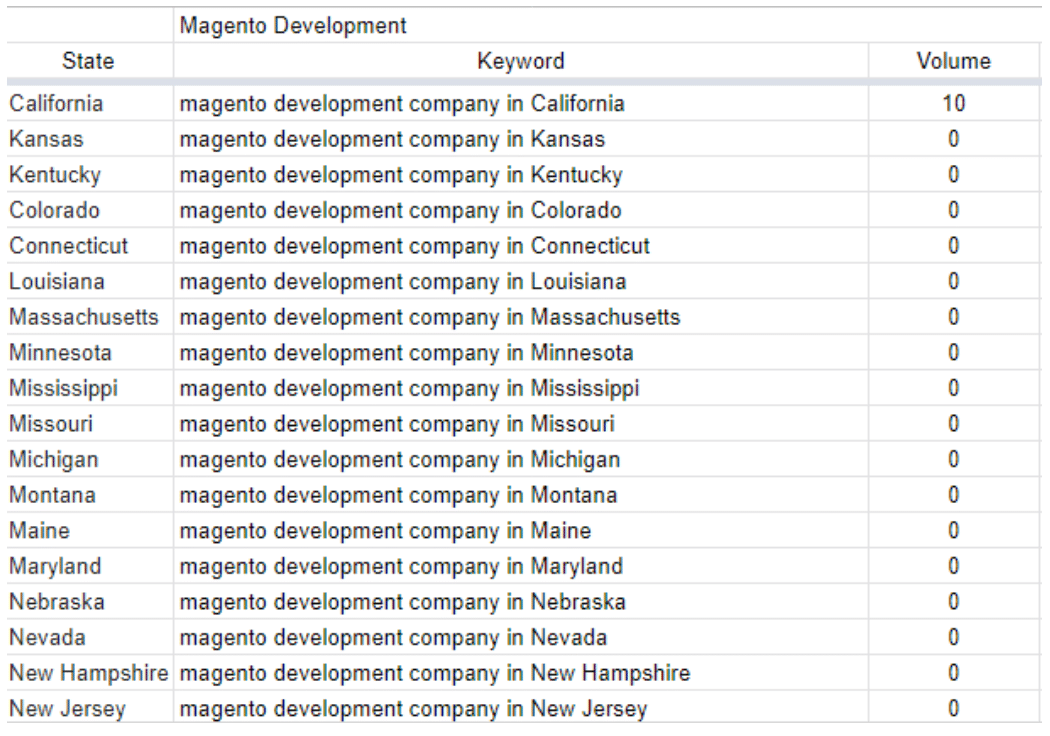Click 'magento development company in Colorado' cell
Screen dimensions: 1050x736
(520, 210)
